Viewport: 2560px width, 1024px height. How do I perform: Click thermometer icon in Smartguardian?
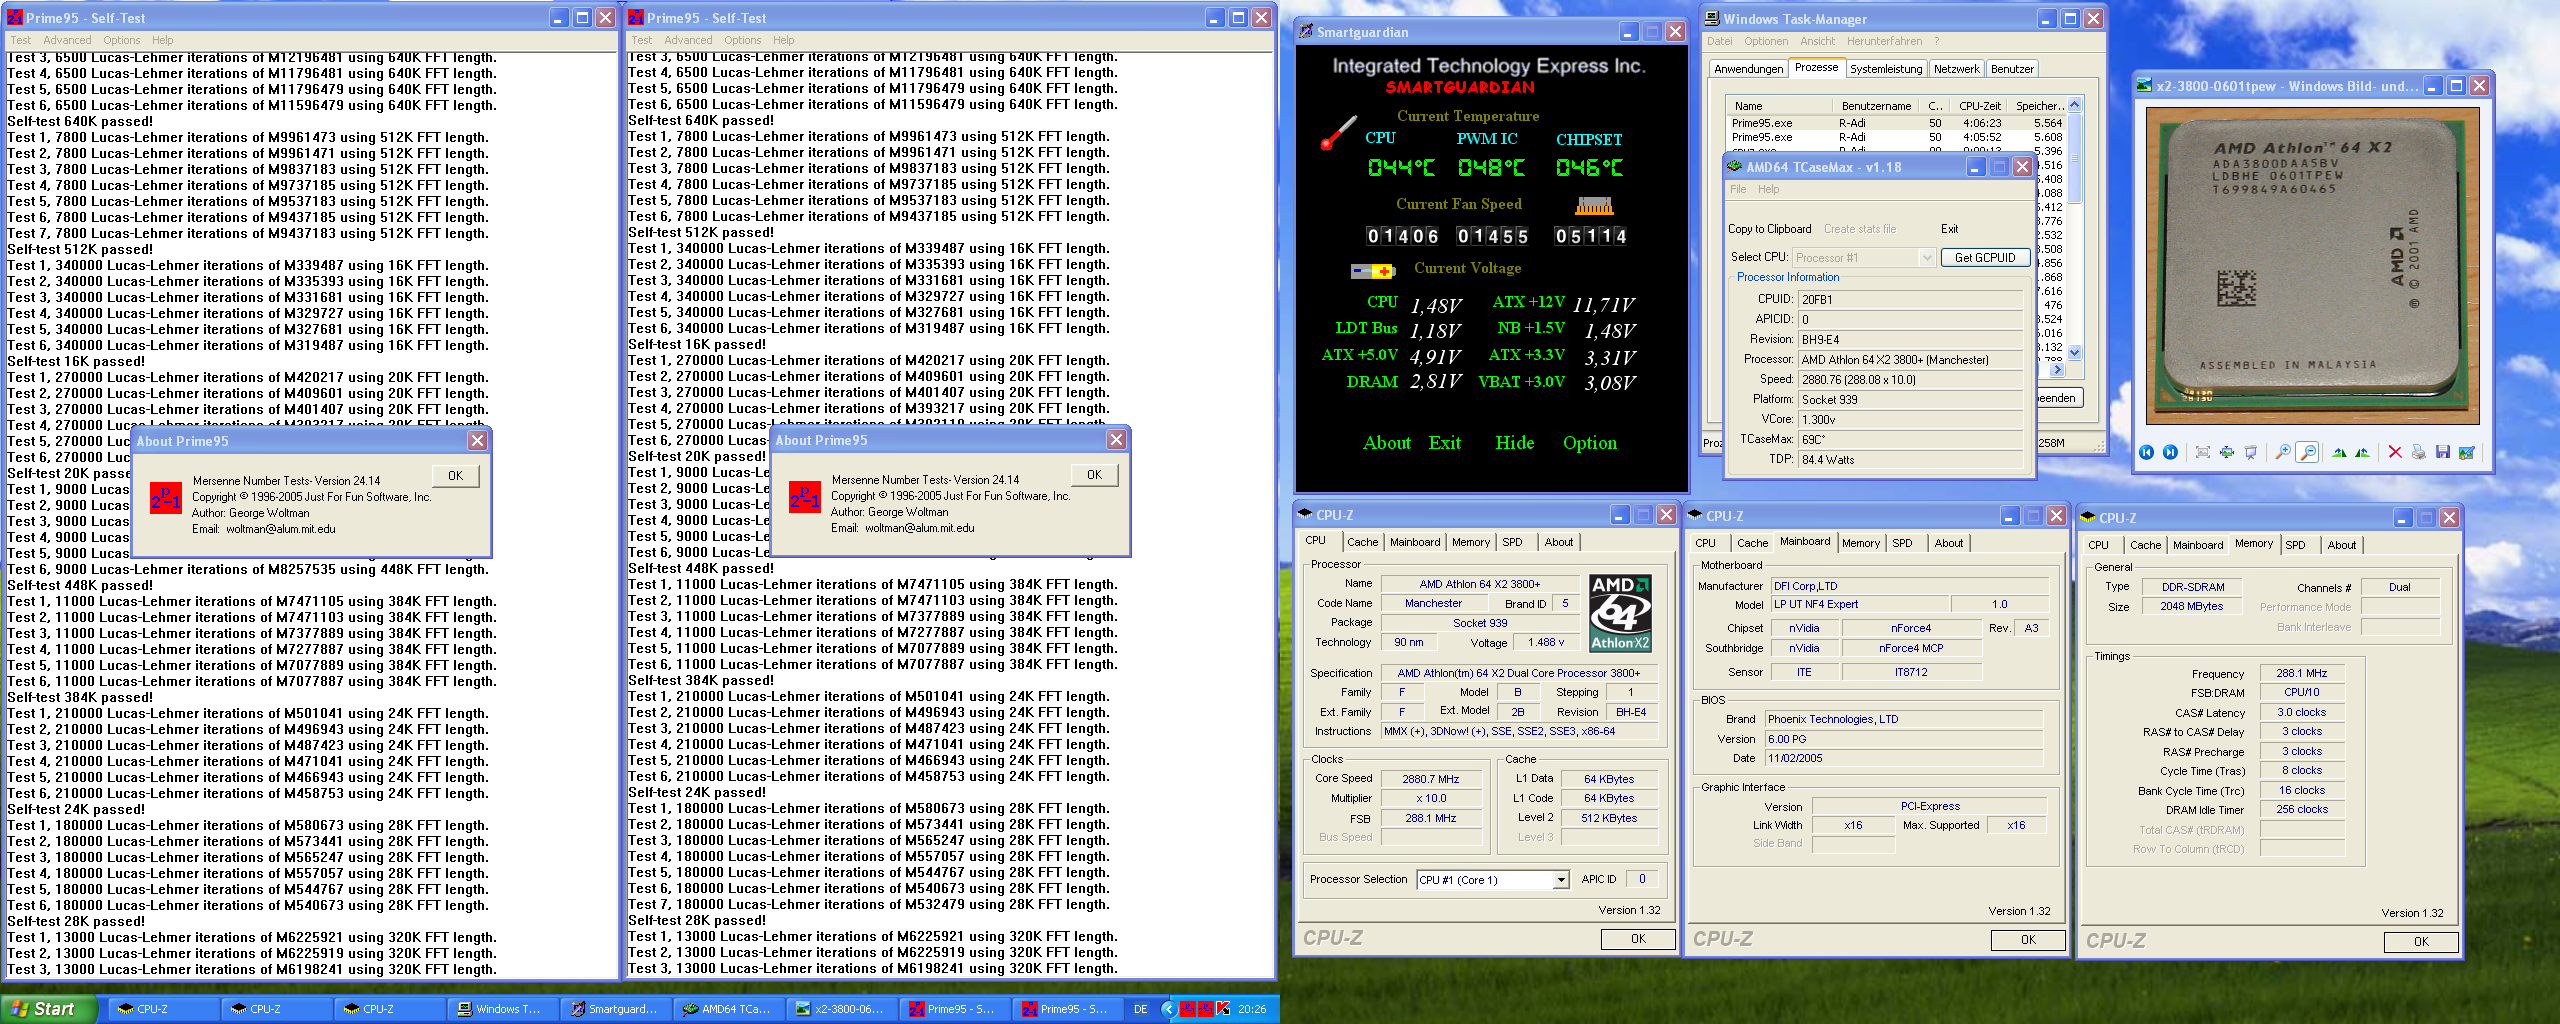(x=1338, y=135)
